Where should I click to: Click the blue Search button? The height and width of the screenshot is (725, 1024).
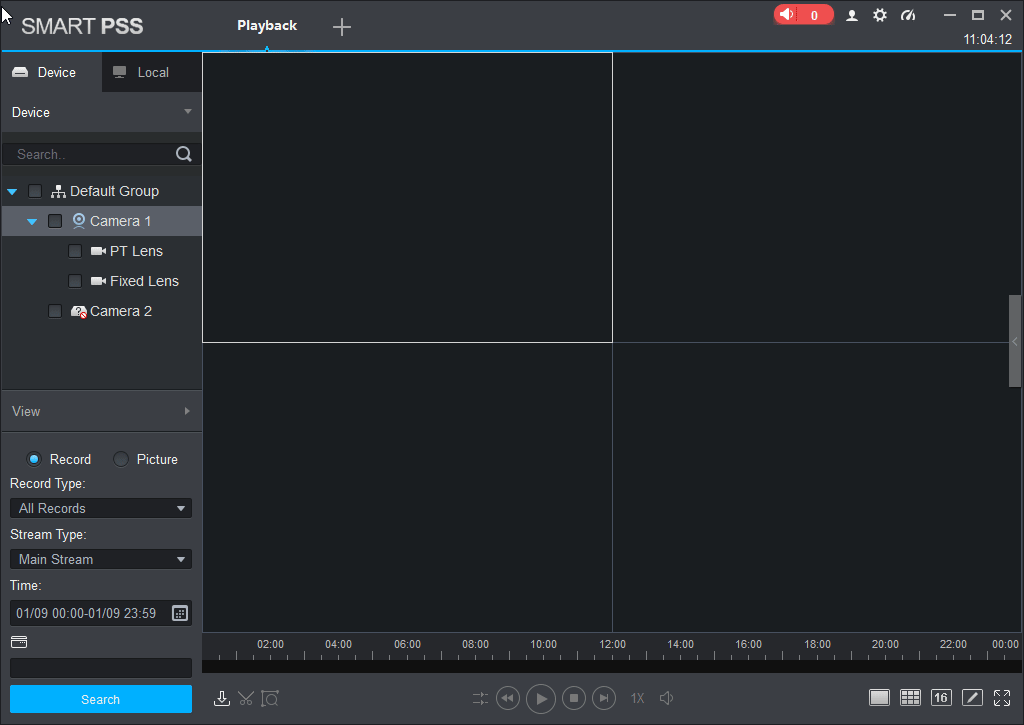pos(101,700)
